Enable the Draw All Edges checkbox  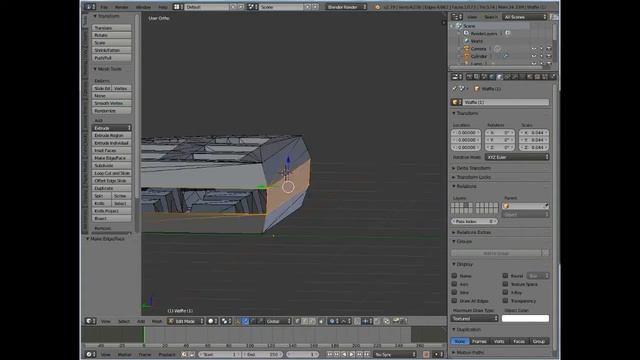tap(454, 300)
